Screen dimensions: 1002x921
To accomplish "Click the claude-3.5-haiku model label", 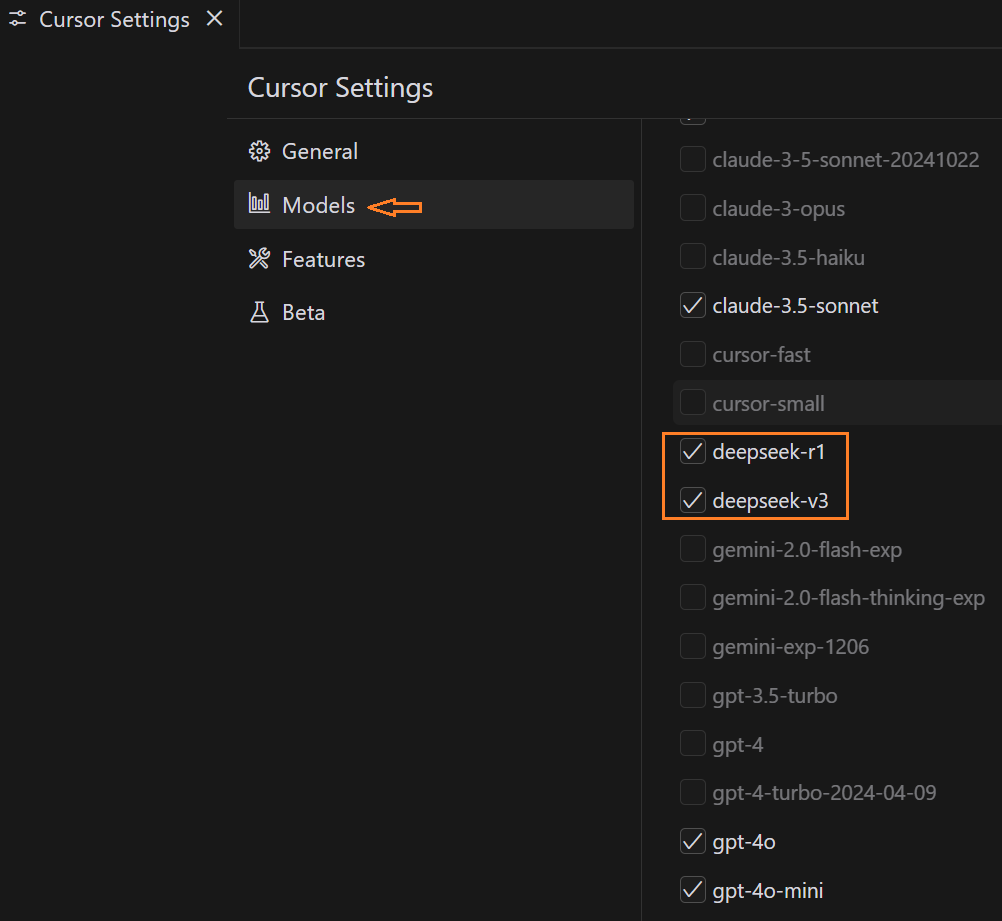I will coord(789,258).
